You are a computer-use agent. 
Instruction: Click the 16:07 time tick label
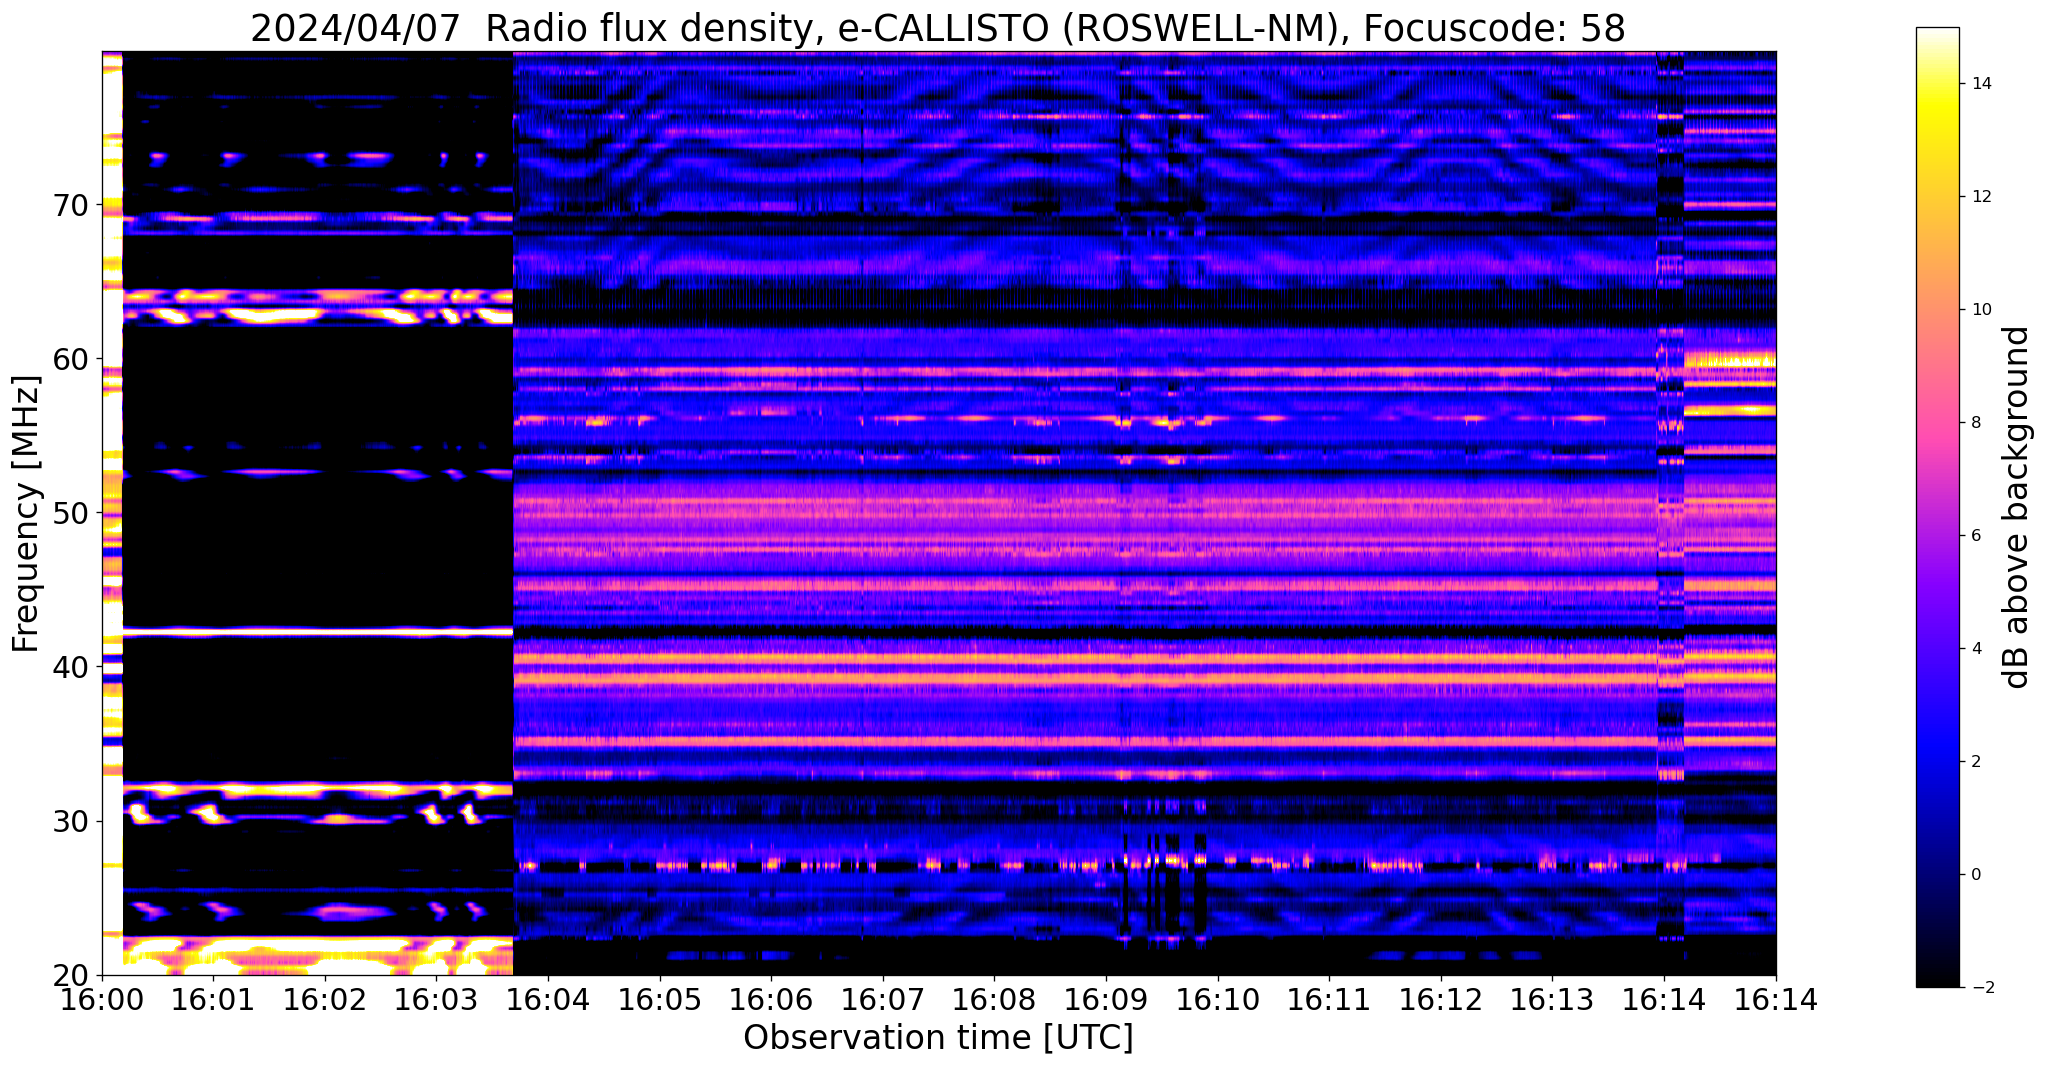883,1000
